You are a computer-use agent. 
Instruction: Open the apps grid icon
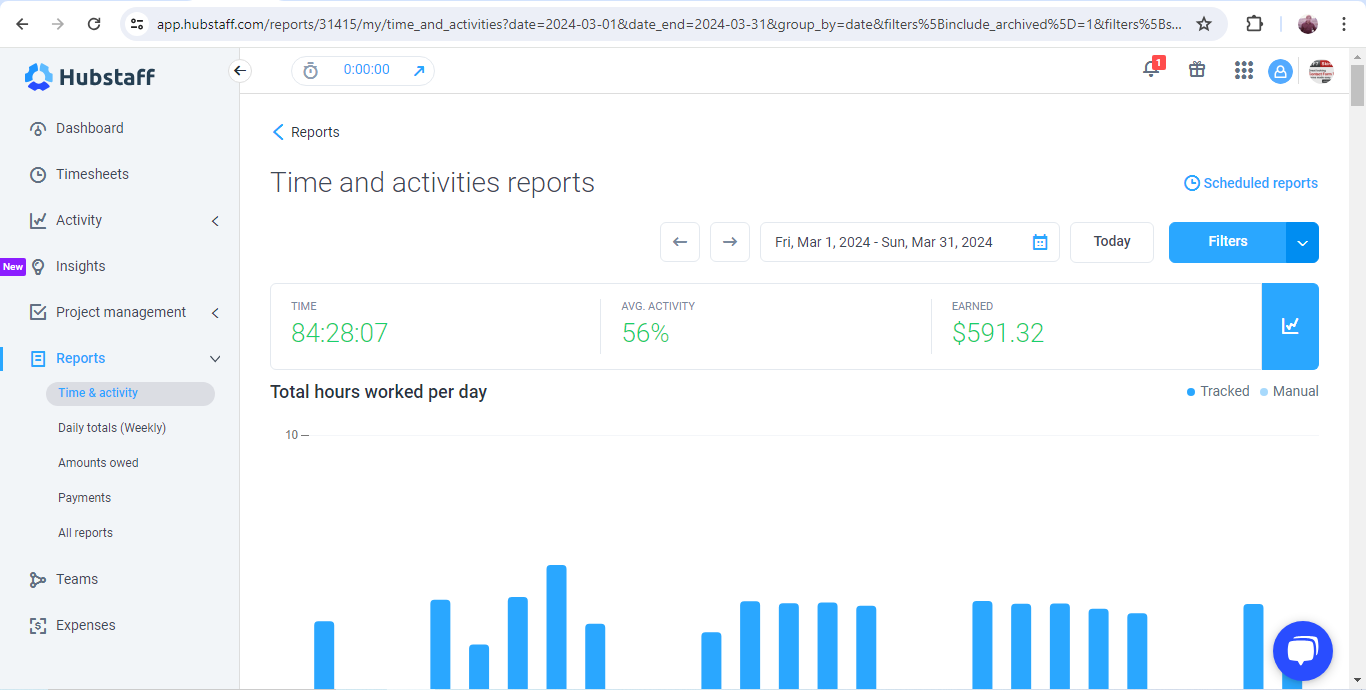tap(1243, 70)
